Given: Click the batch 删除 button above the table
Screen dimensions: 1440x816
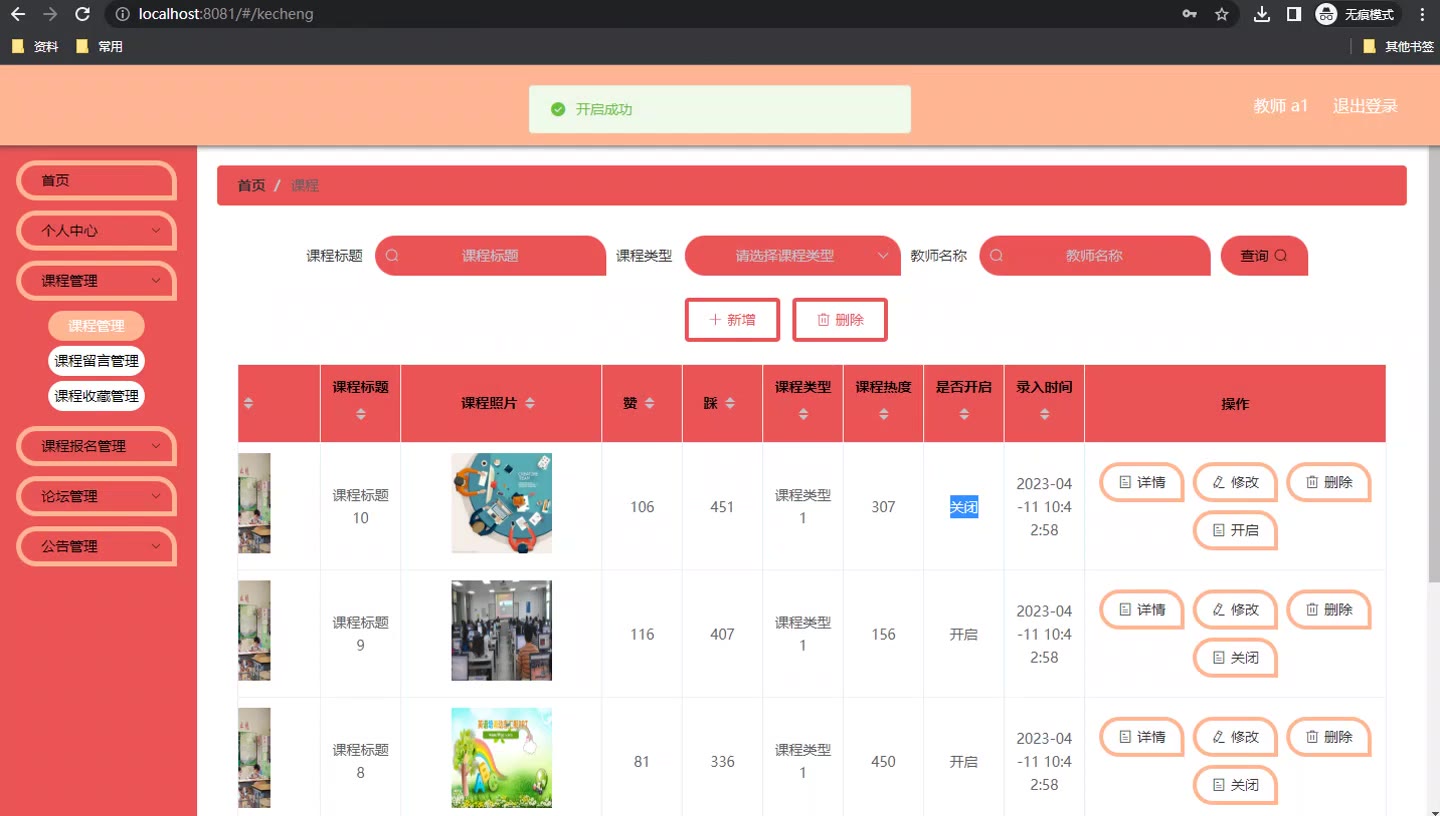Looking at the screenshot, I should pos(840,320).
